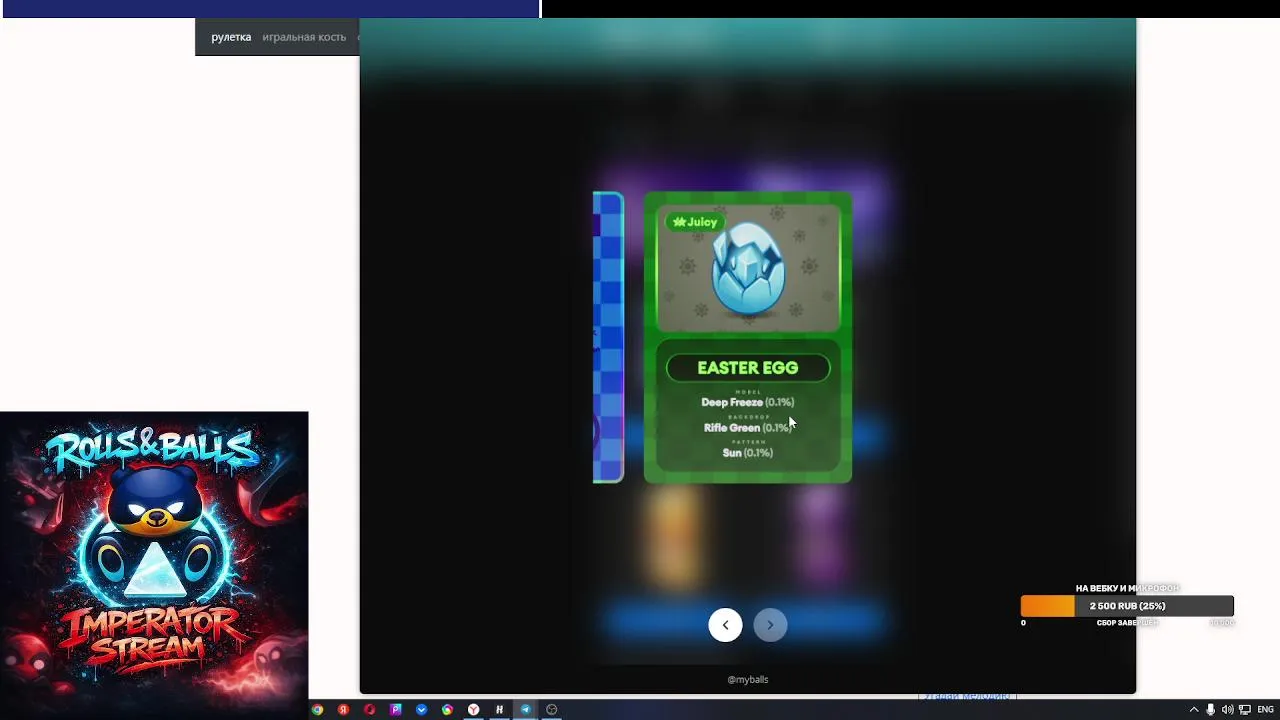Open the purple P app in the taskbar

395,710
